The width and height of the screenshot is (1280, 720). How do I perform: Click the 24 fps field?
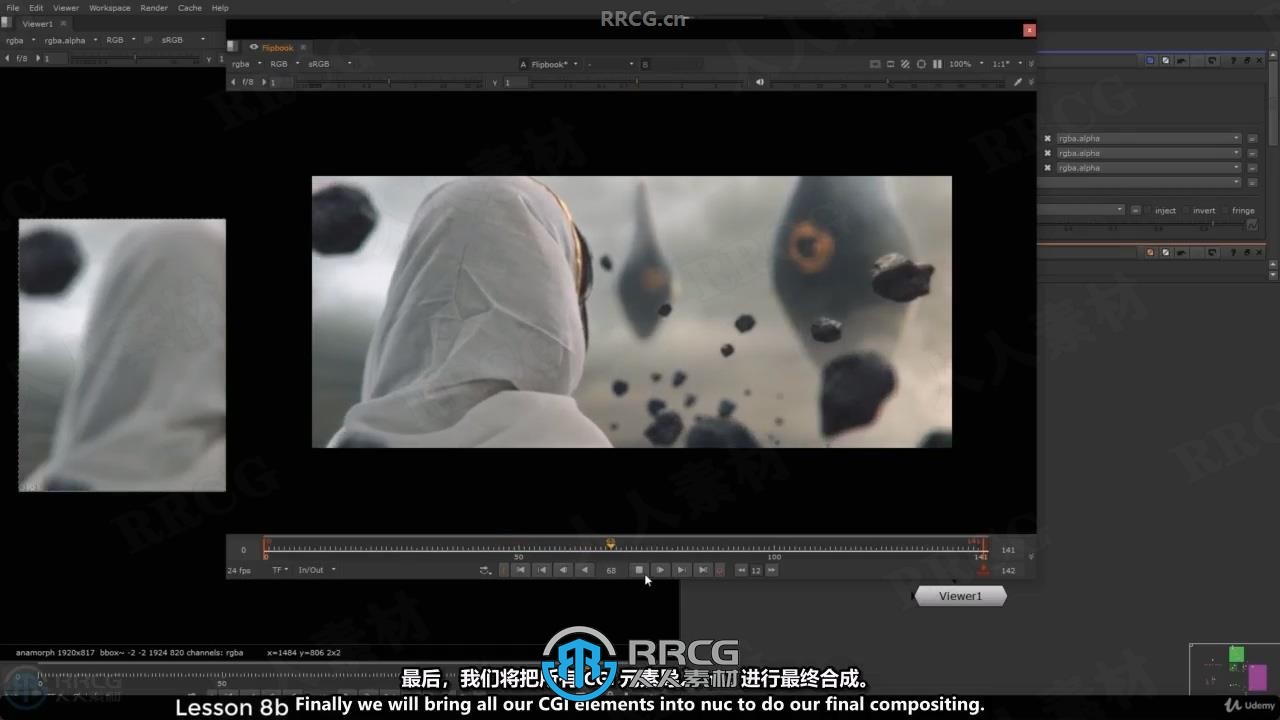click(x=238, y=570)
